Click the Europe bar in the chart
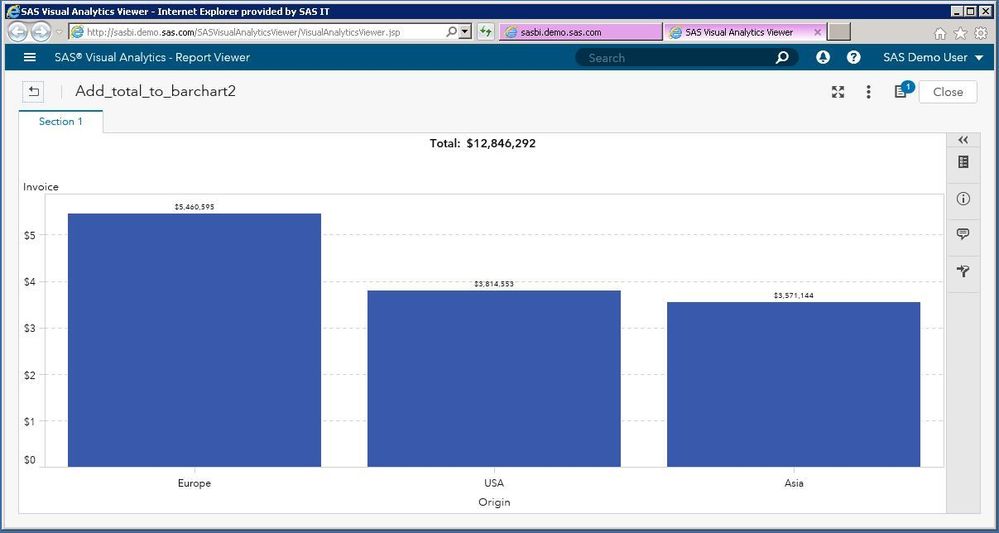Image resolution: width=999 pixels, height=533 pixels. [194, 340]
